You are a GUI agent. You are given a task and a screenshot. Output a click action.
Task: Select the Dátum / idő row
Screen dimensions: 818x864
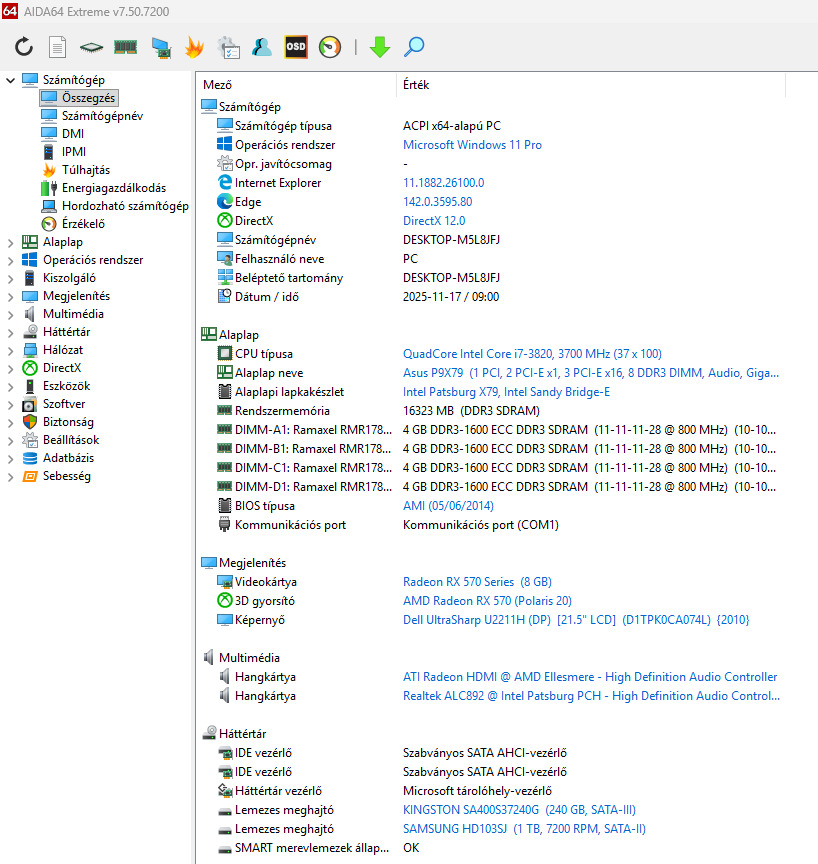tap(357, 297)
